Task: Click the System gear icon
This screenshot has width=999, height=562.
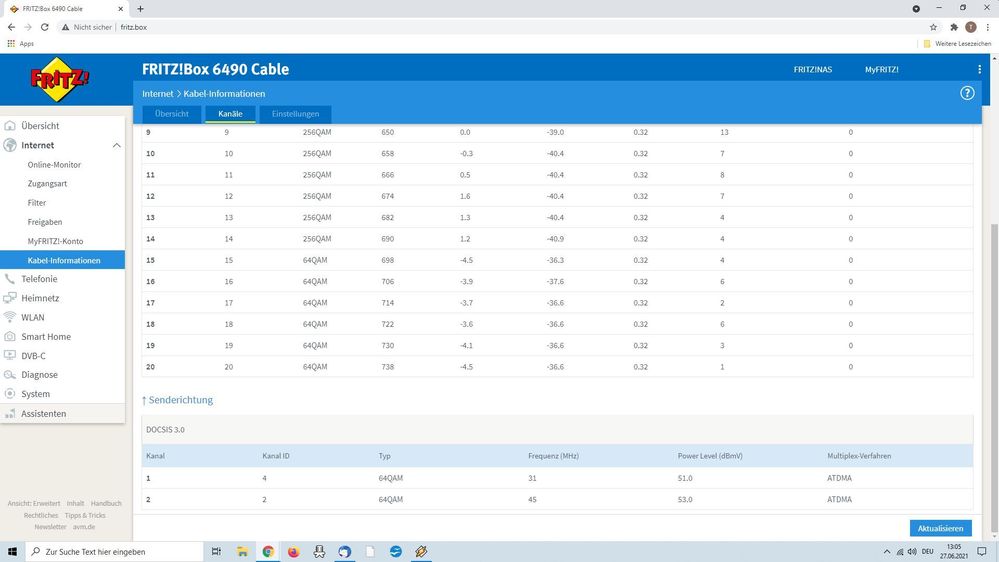Action: click(10, 394)
